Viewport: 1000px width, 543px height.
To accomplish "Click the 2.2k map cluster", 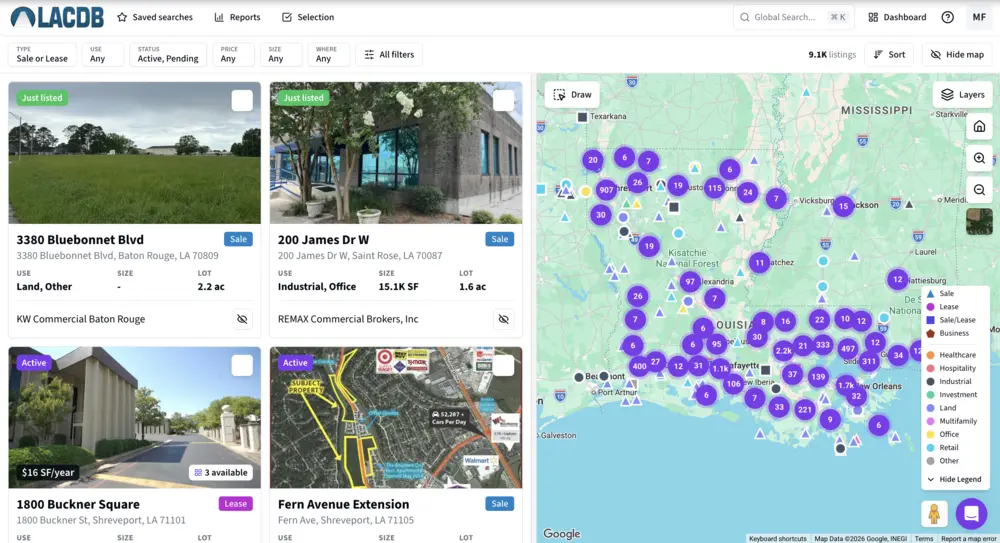I will click(x=783, y=350).
